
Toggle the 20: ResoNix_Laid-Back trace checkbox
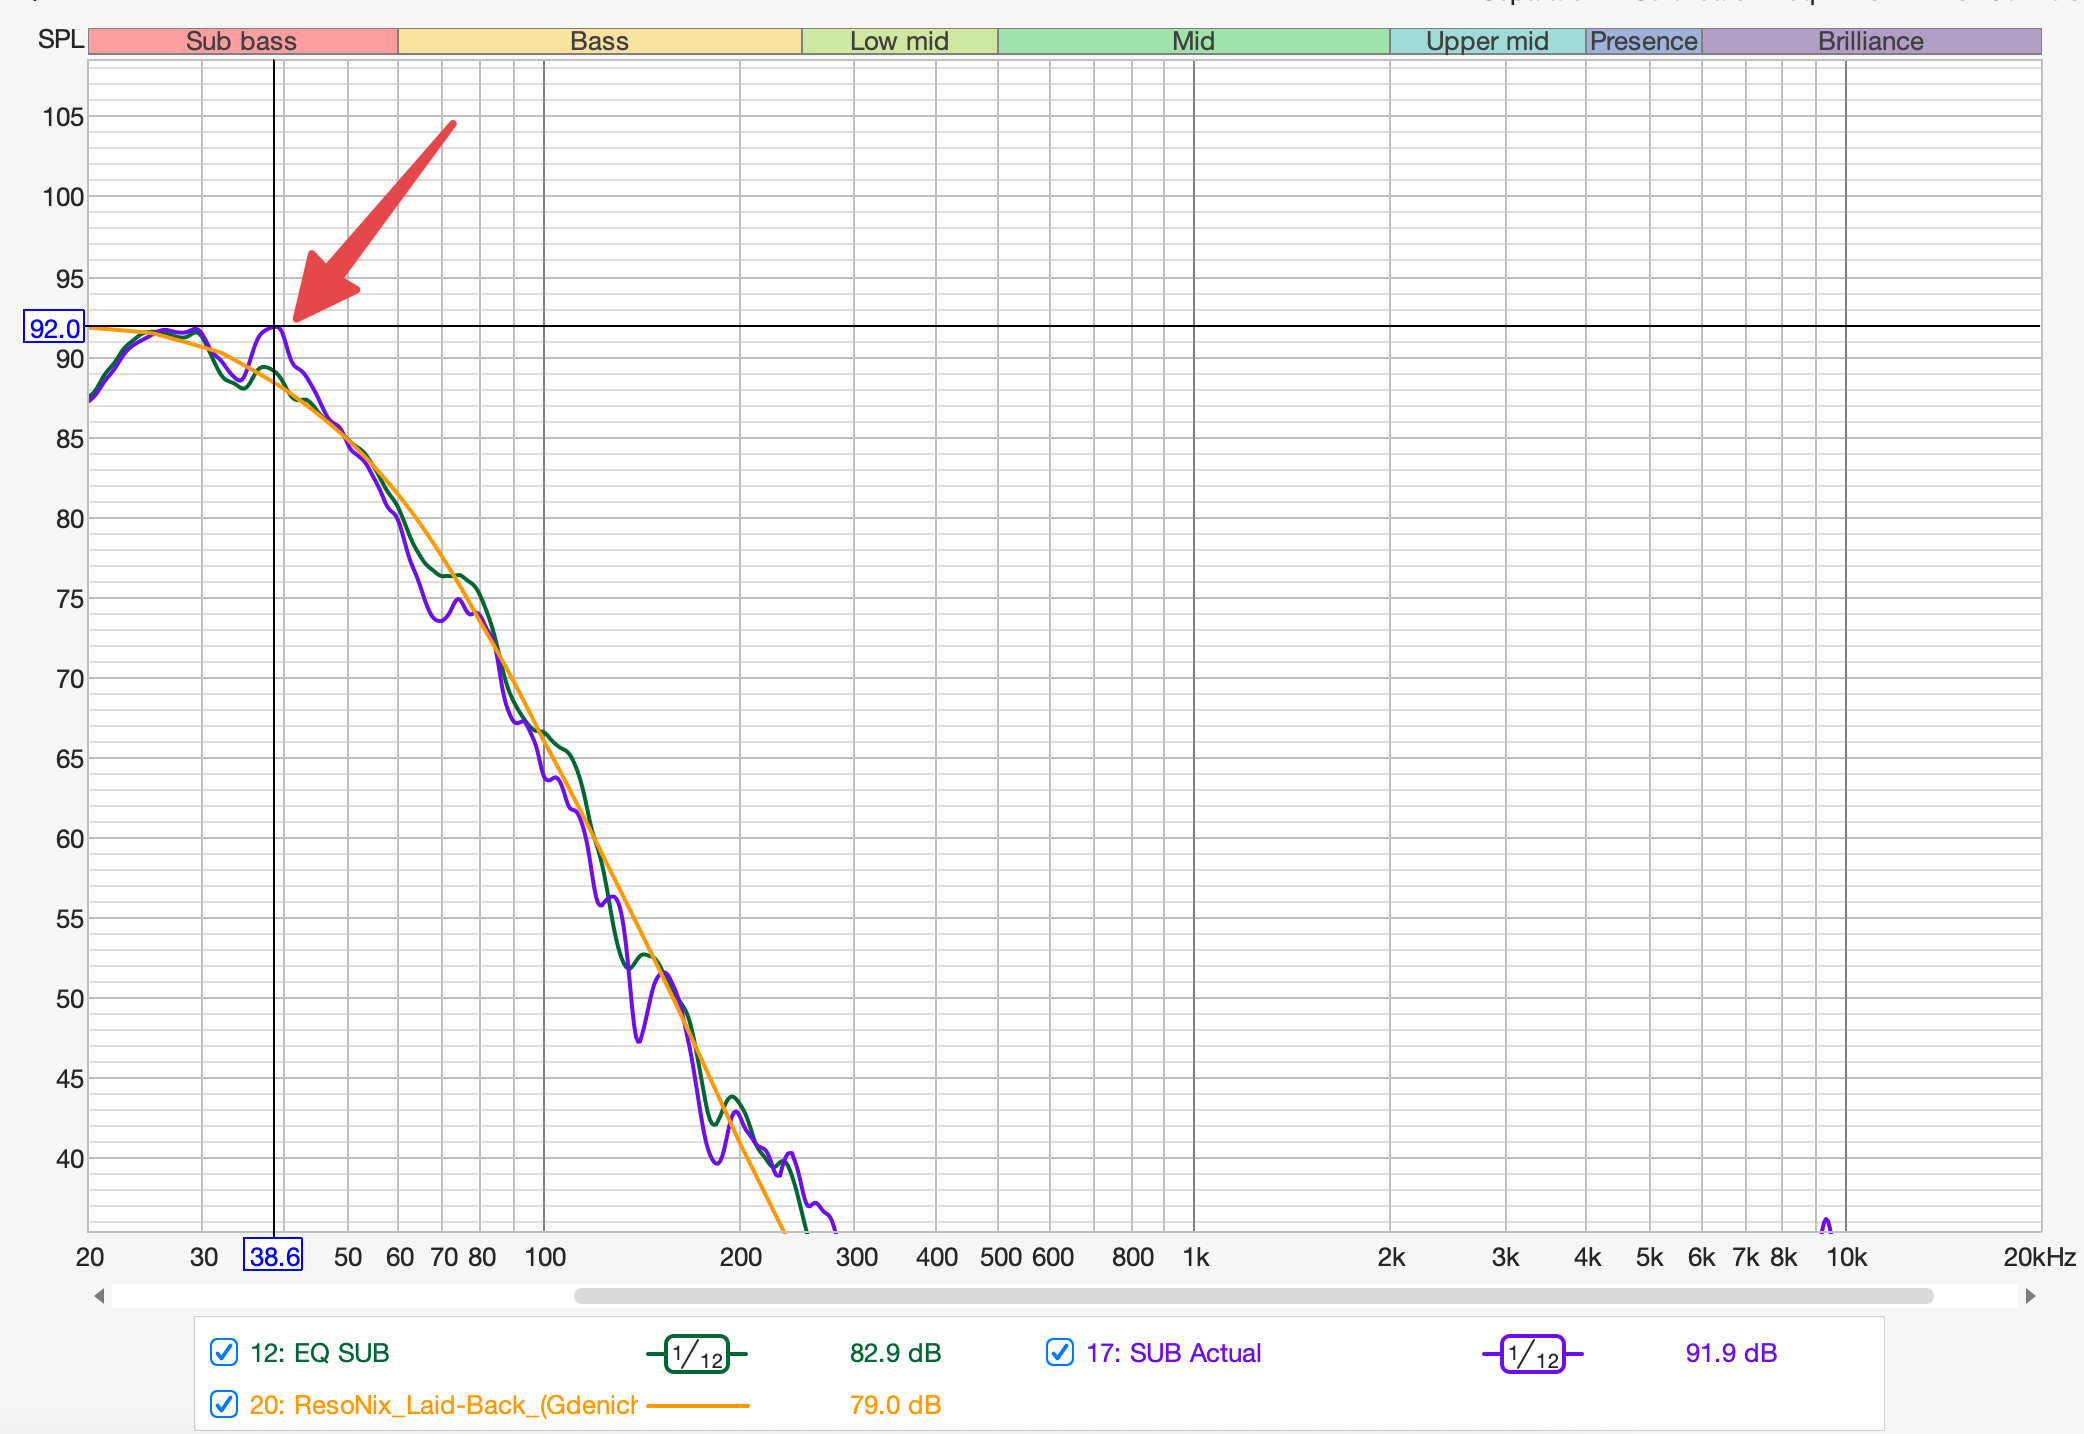point(224,1404)
